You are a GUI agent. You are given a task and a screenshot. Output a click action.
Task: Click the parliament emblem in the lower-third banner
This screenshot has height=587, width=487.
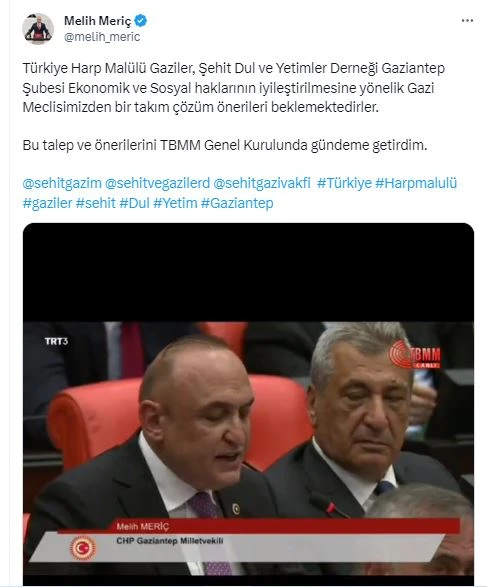[83, 548]
